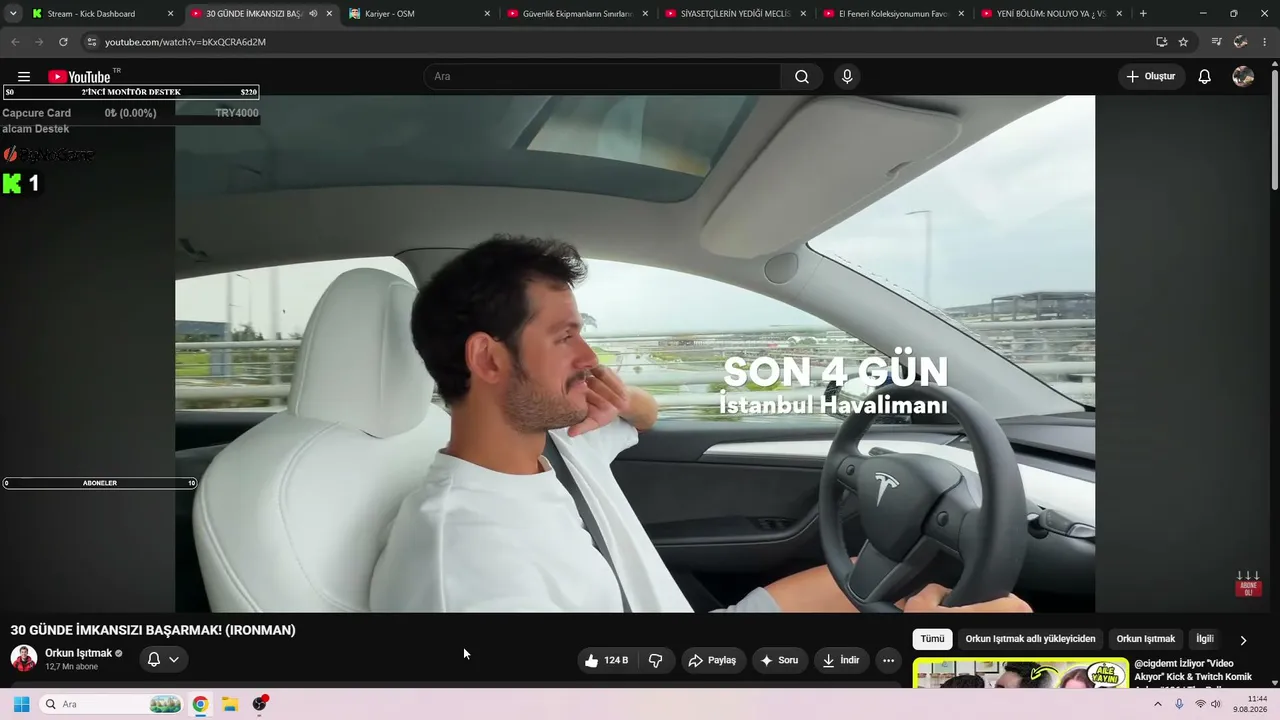
Task: Open the Chrome three-dot menu
Action: 1265,42
